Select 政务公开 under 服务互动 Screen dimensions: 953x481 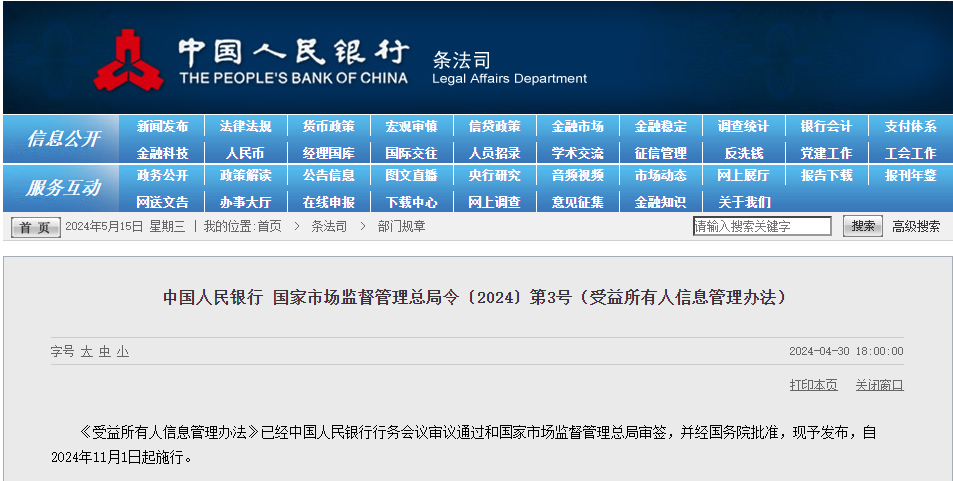tap(162, 176)
